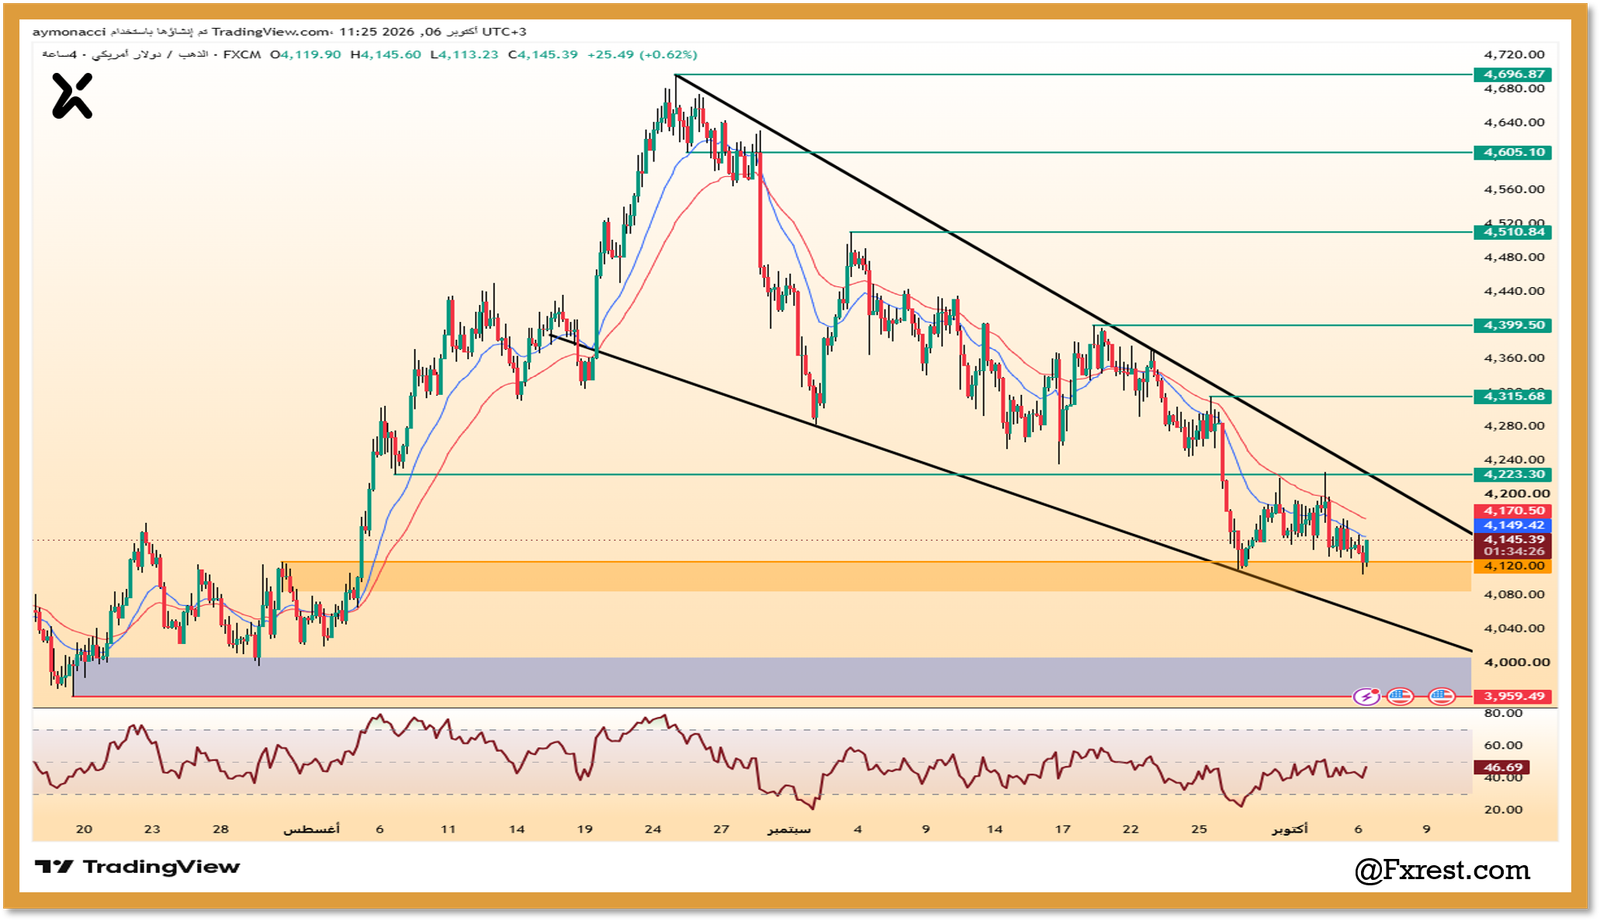Select the 4,223.30 level label
Viewport: 1600px width, 921px height.
click(1513, 474)
